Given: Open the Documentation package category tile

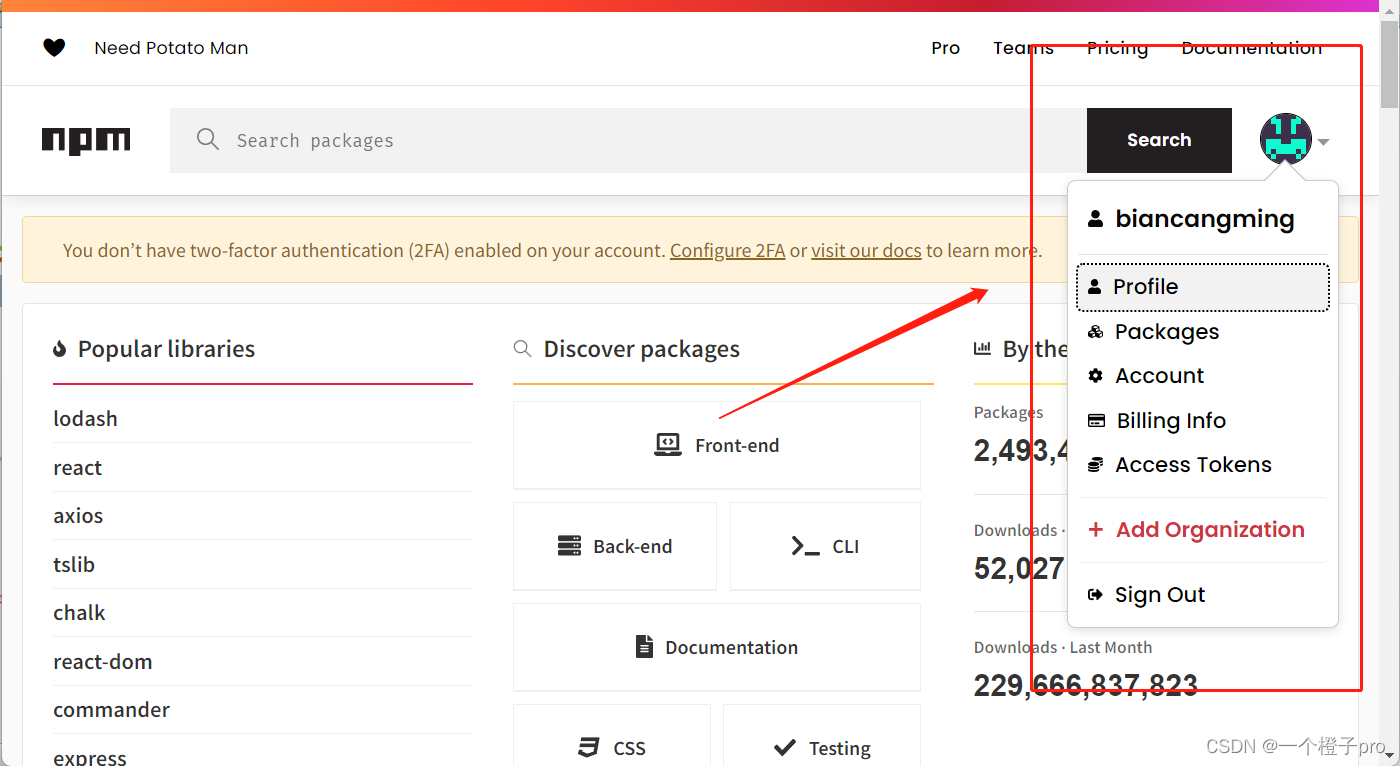Looking at the screenshot, I should pyautogui.click(x=717, y=647).
